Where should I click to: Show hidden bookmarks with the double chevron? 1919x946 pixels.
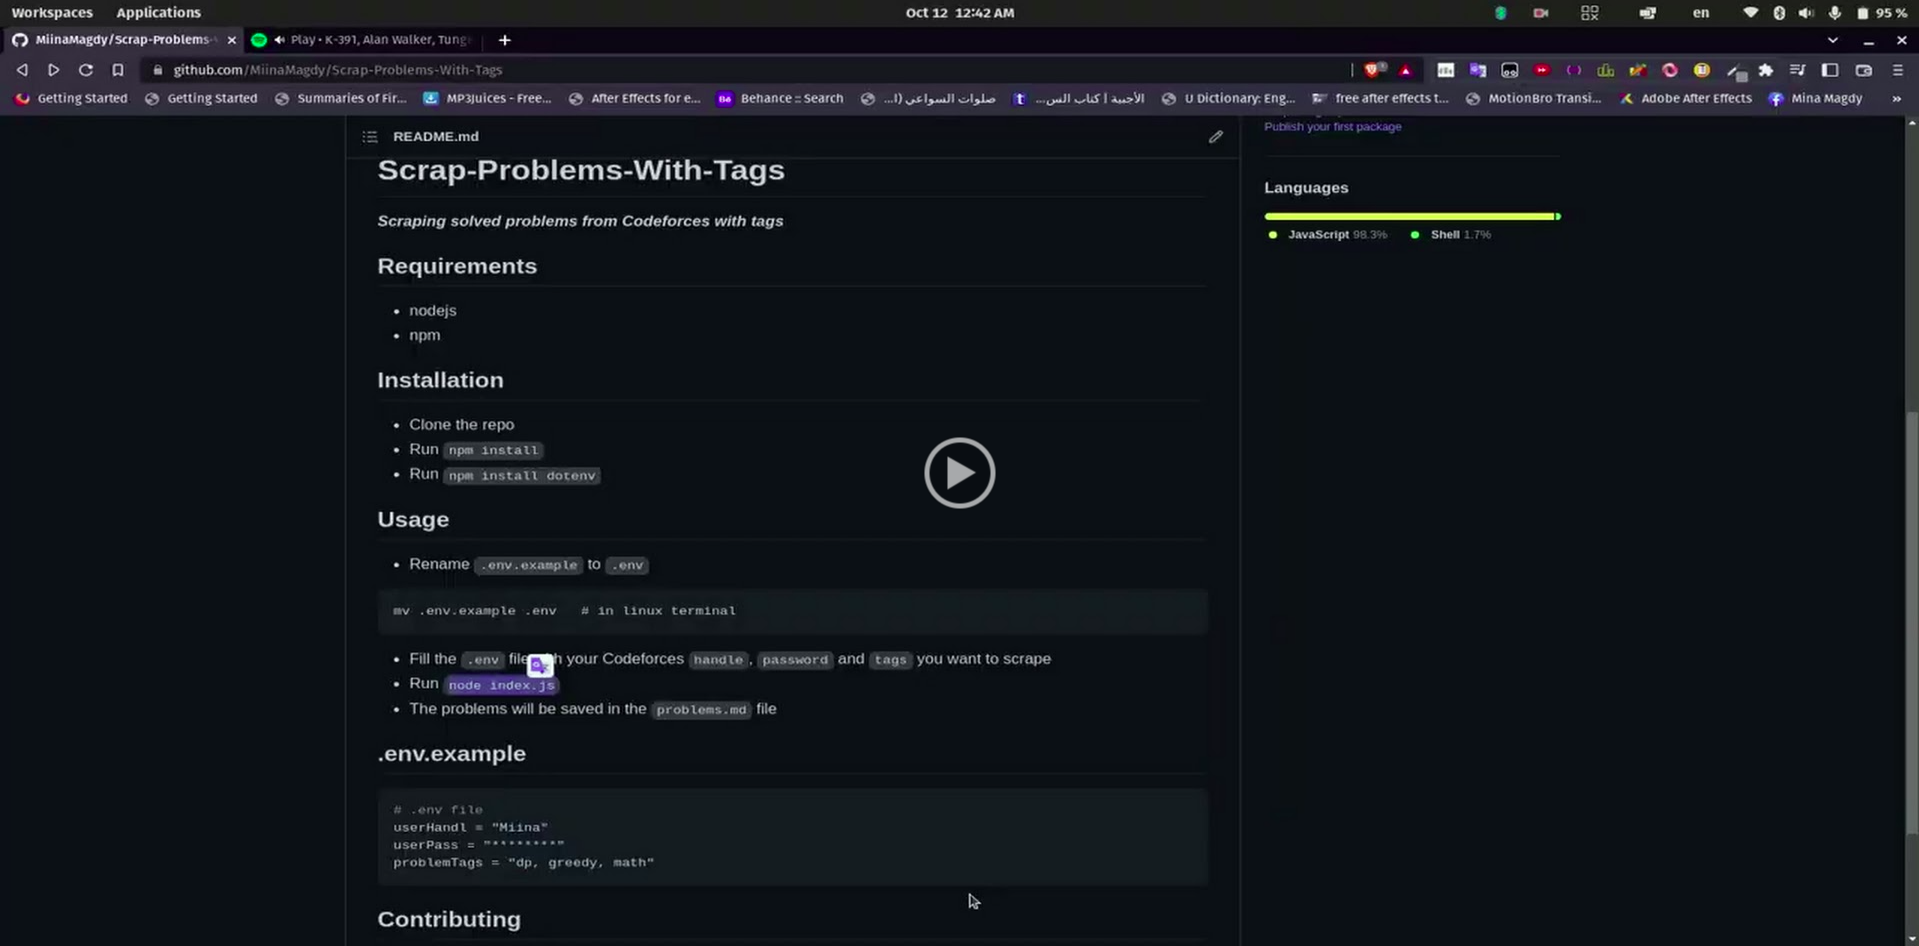point(1897,98)
